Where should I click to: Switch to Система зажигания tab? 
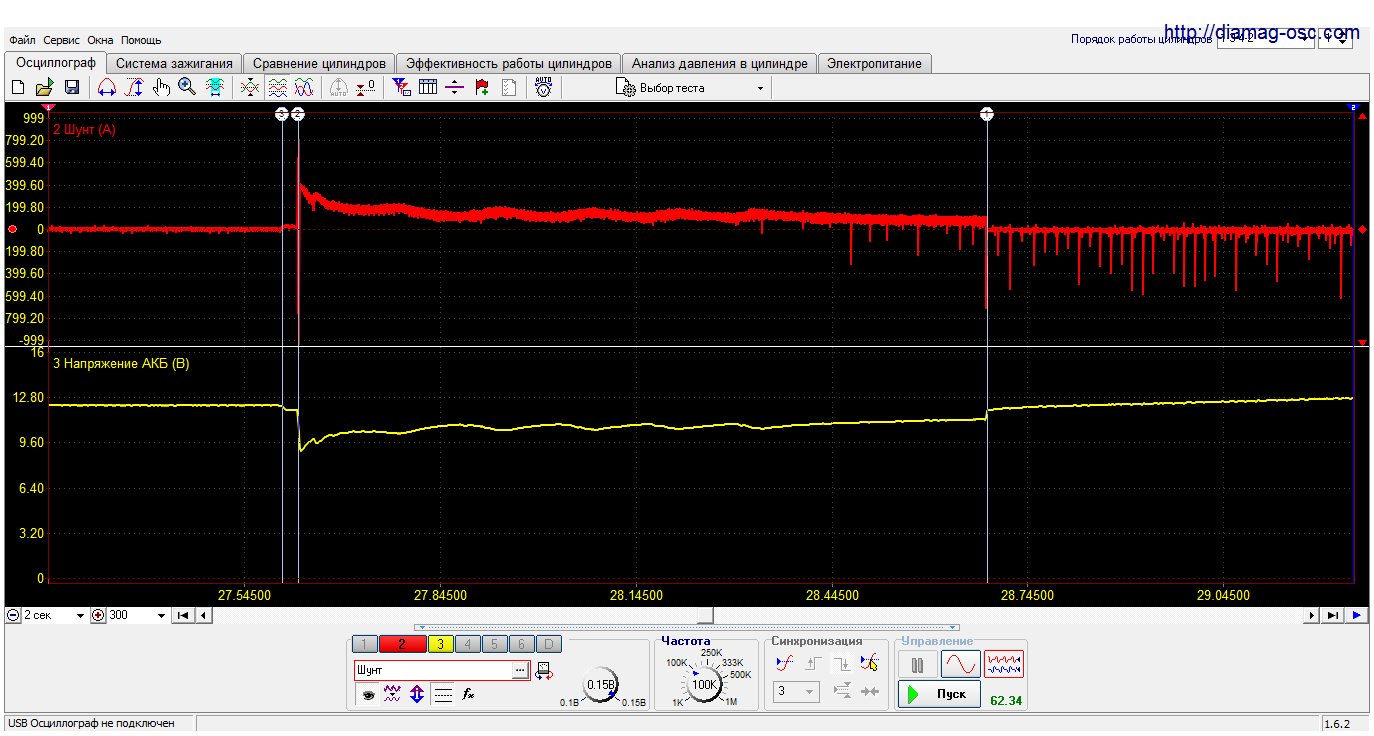pos(174,63)
